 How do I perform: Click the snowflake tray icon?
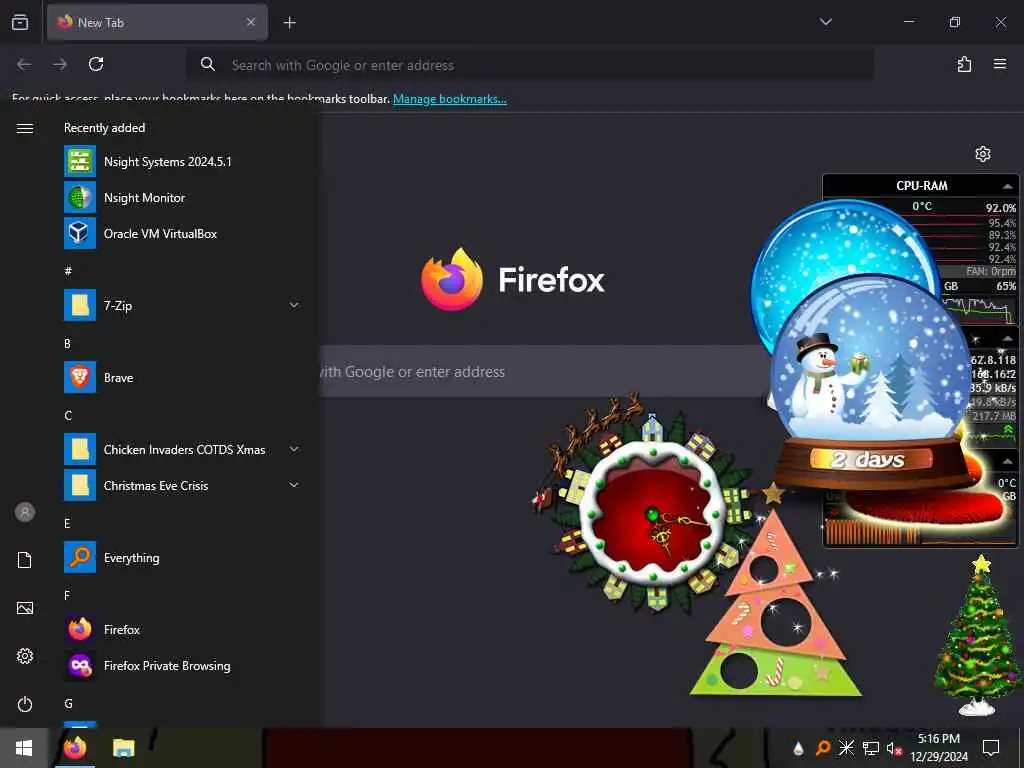[846, 748]
